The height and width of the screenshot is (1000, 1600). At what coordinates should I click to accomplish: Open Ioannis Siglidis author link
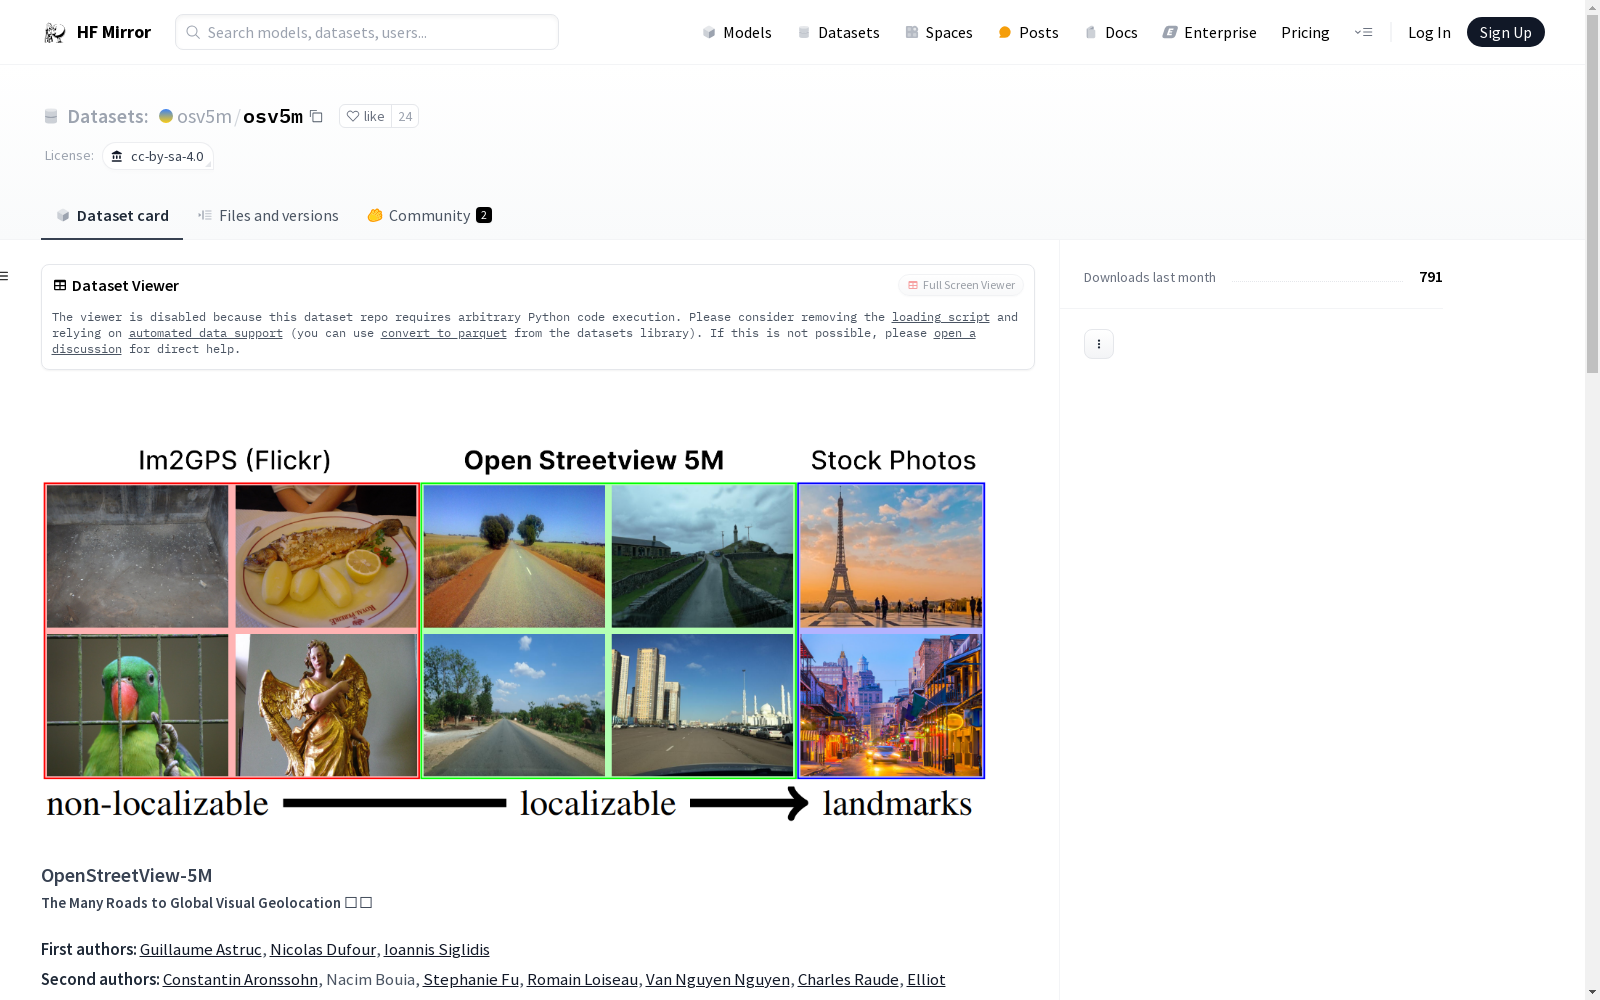tap(437, 949)
